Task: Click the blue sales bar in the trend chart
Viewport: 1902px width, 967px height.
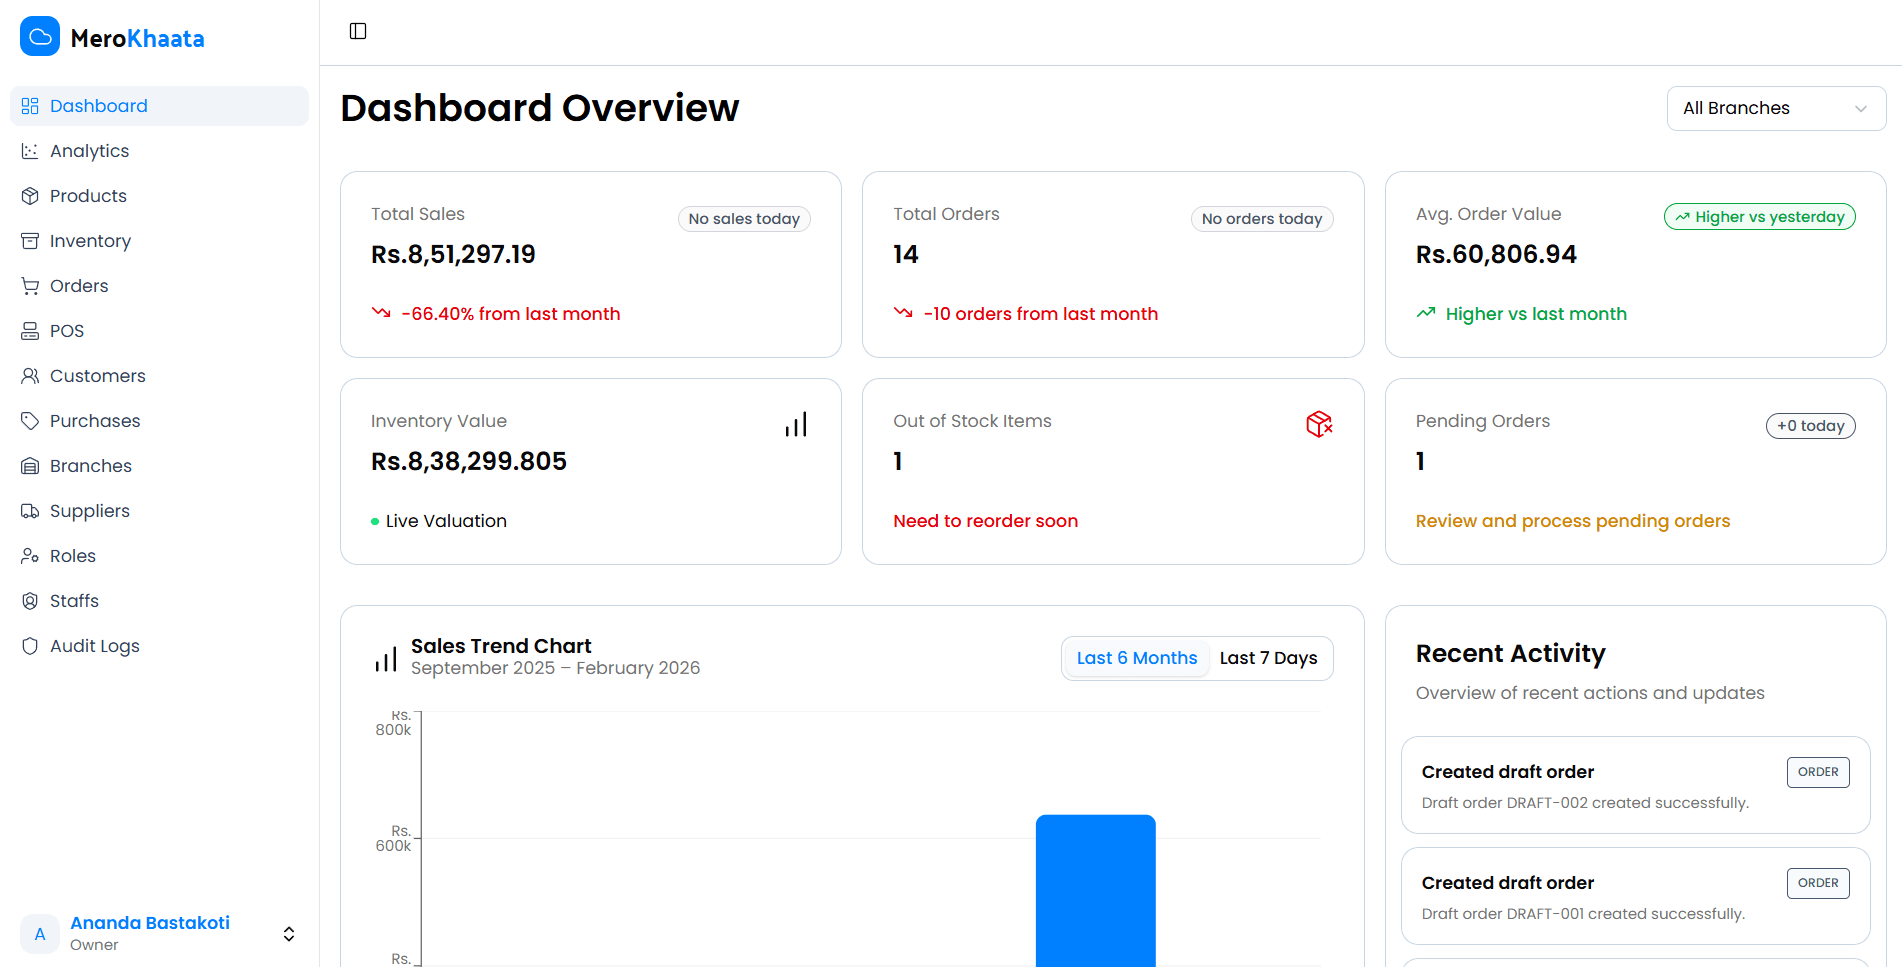Action: click(x=1095, y=890)
